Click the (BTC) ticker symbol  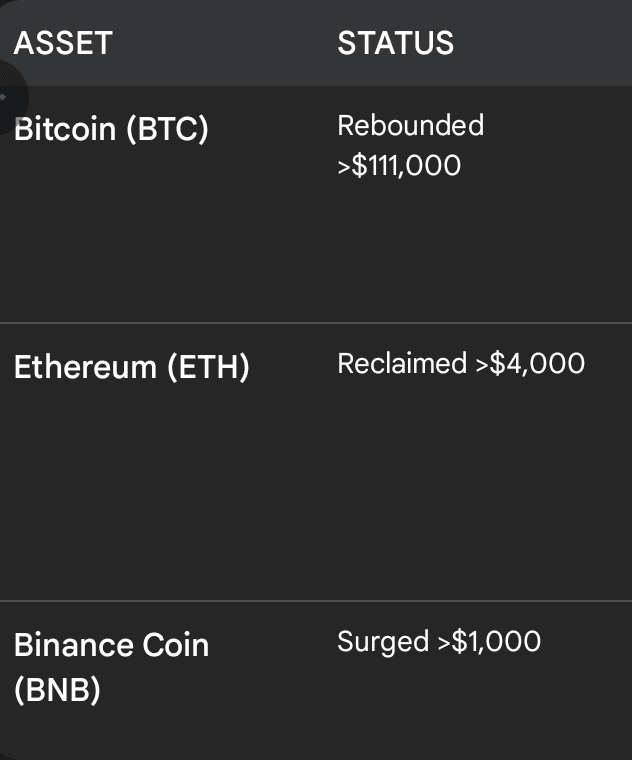(x=167, y=129)
